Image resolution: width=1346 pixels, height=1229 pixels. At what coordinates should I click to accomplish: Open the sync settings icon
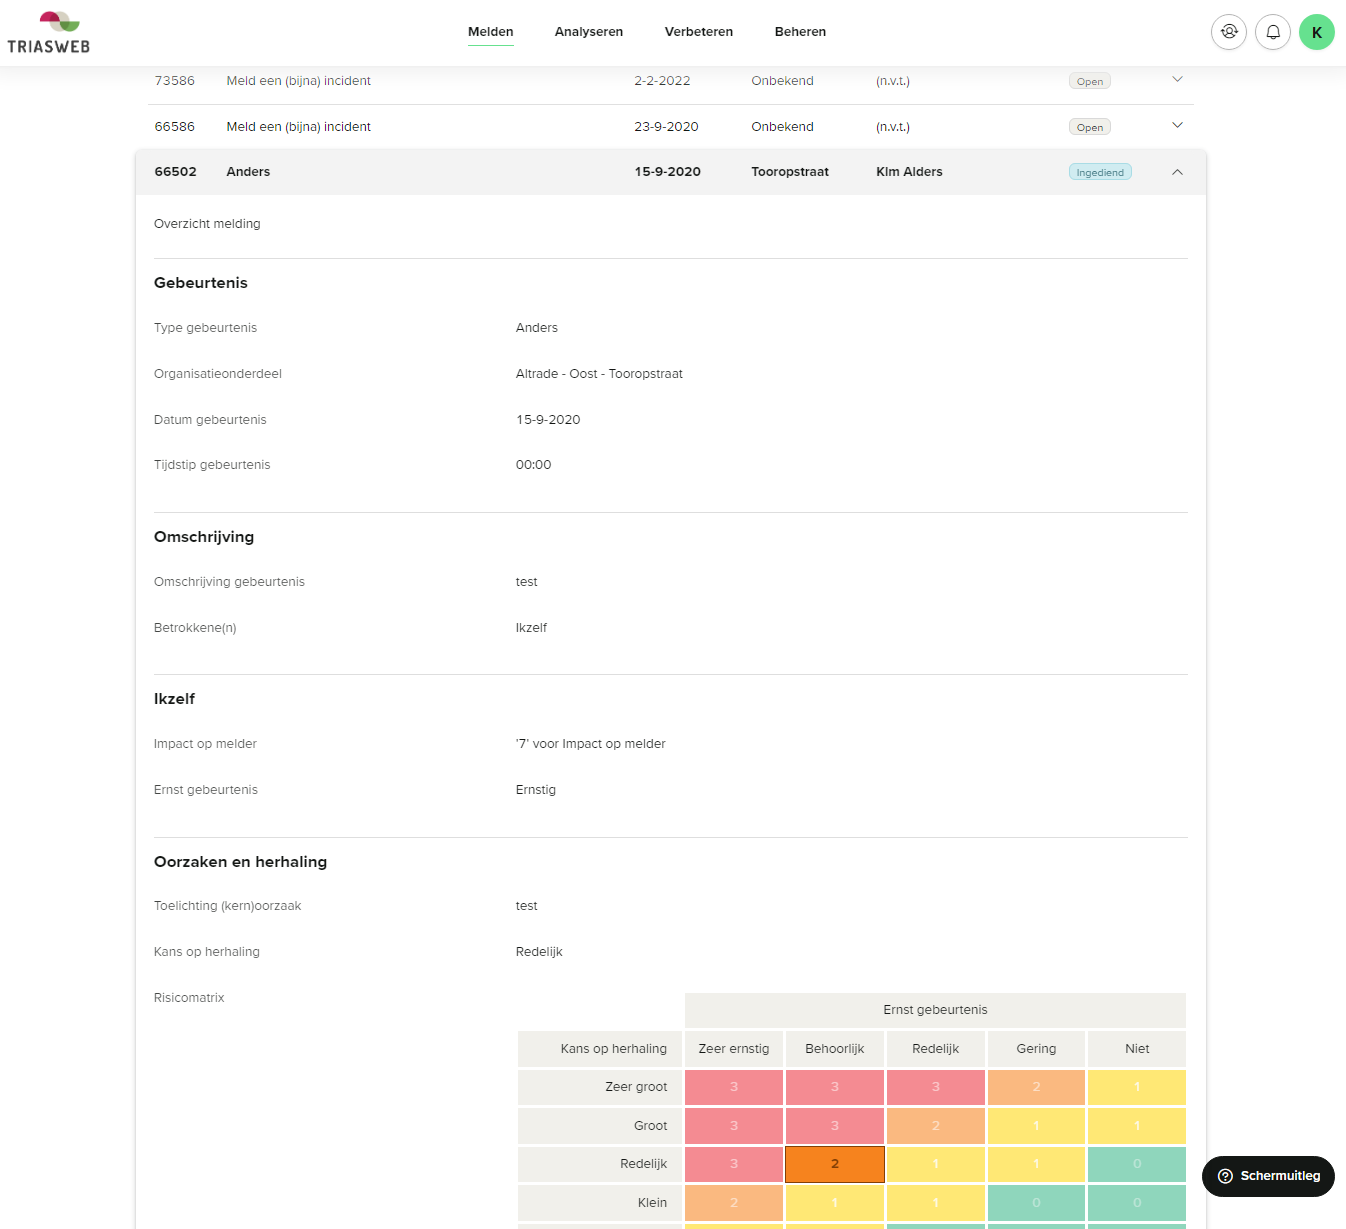pyautogui.click(x=1229, y=32)
